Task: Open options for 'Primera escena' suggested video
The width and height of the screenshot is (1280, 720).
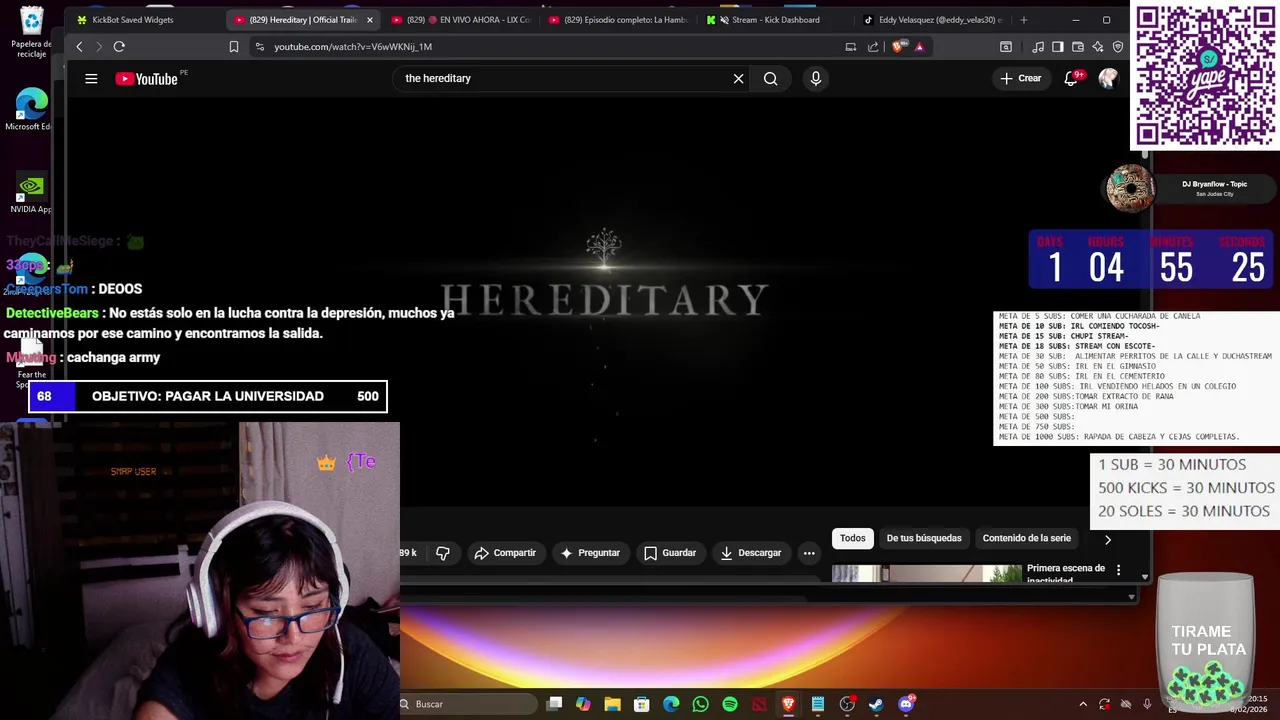Action: pos(1118,570)
